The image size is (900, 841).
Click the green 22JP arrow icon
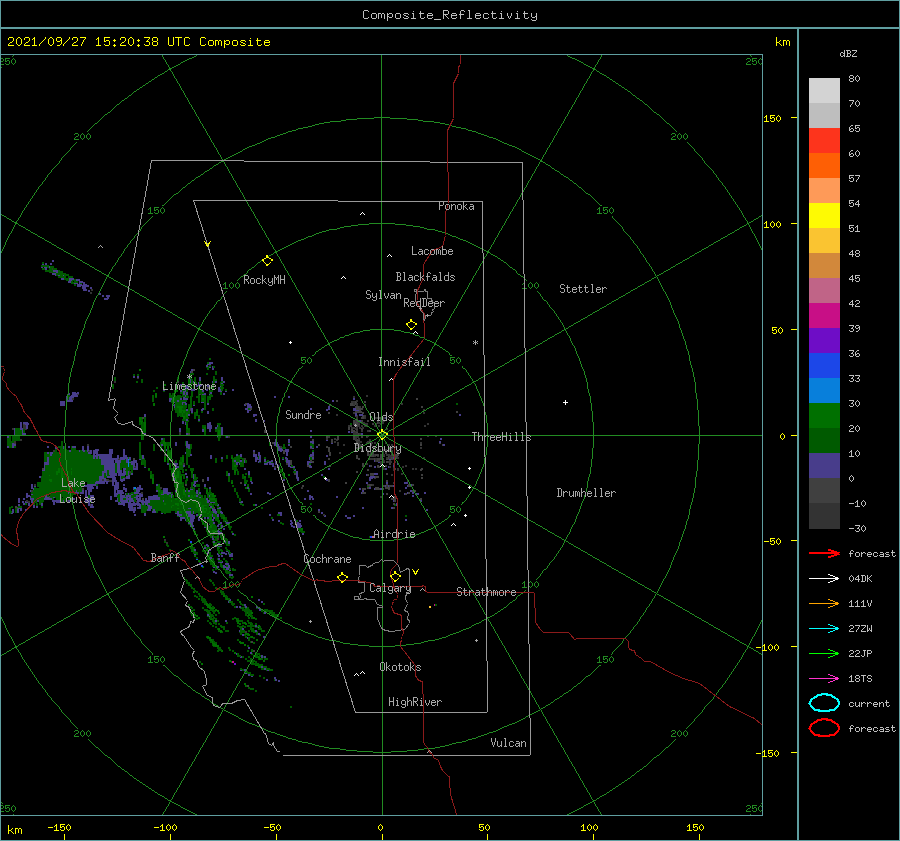[x=824, y=653]
